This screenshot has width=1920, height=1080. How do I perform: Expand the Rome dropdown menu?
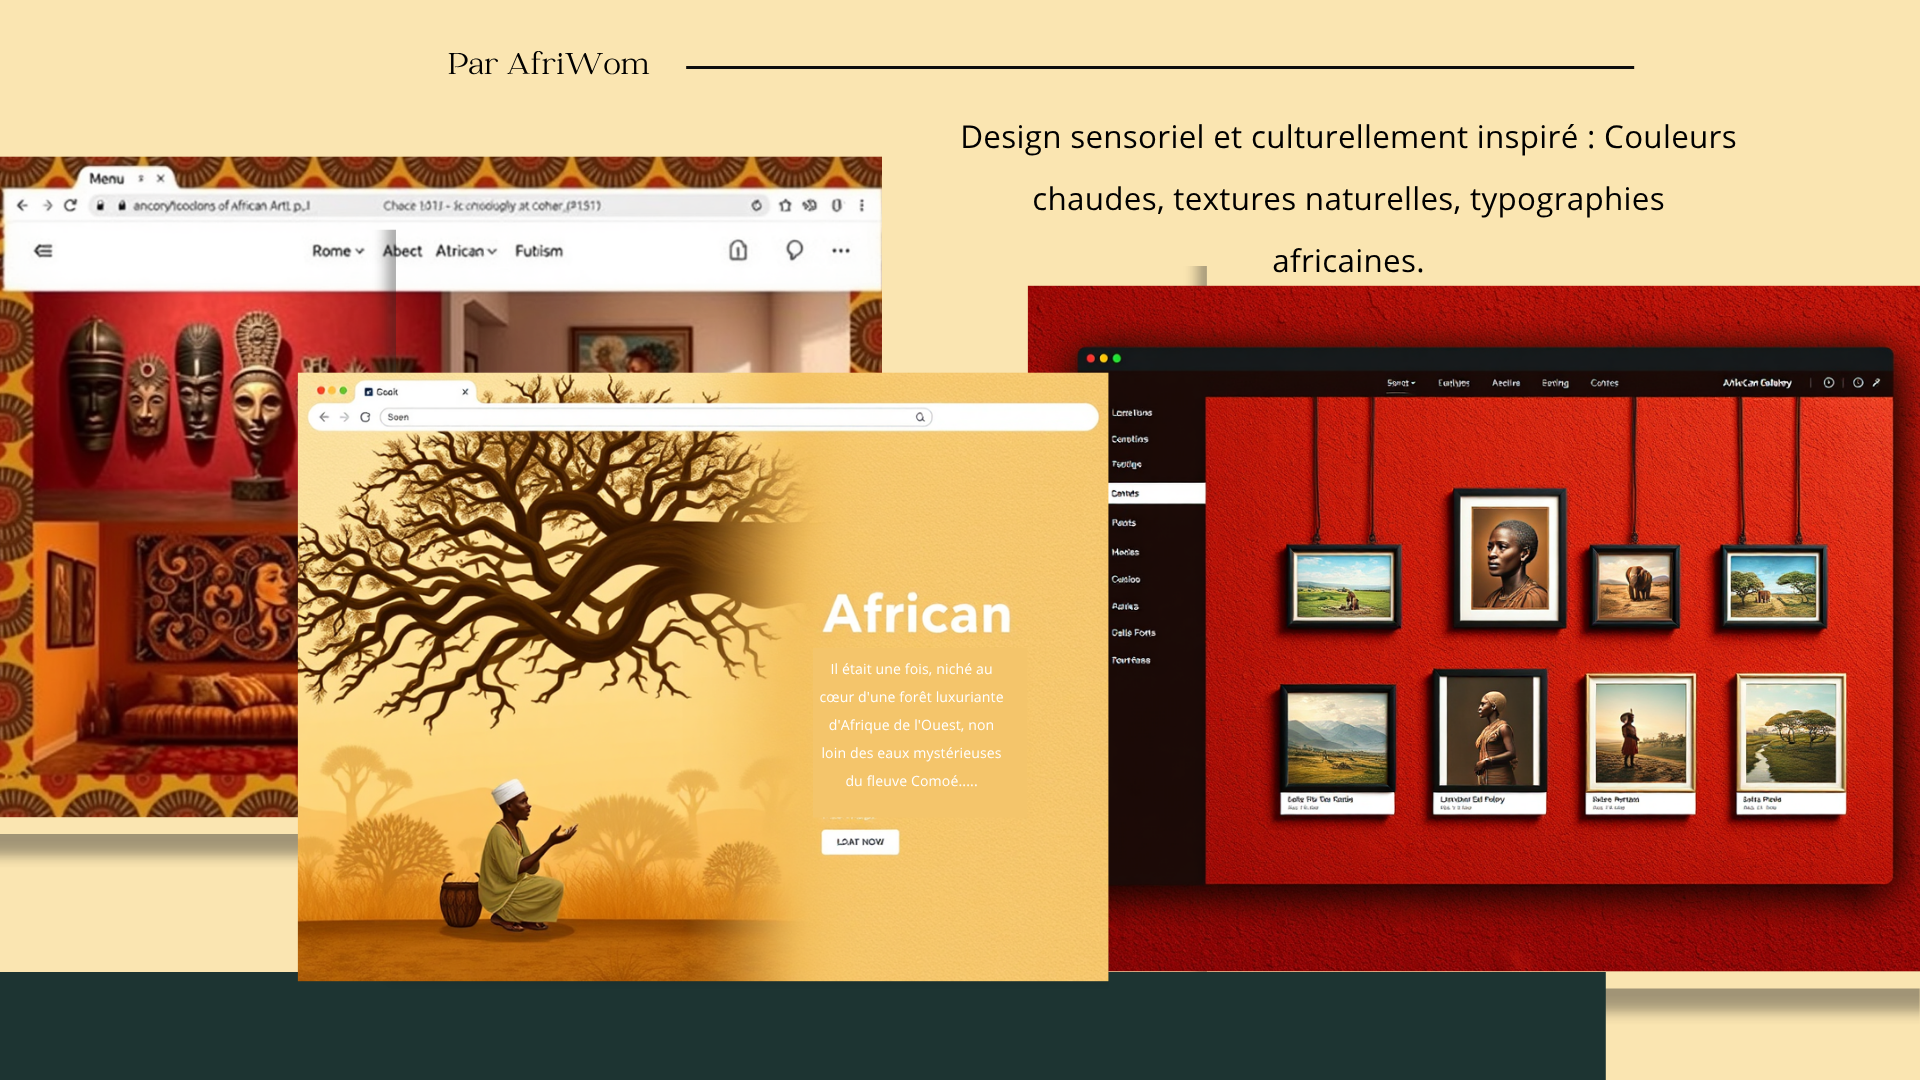pos(338,251)
